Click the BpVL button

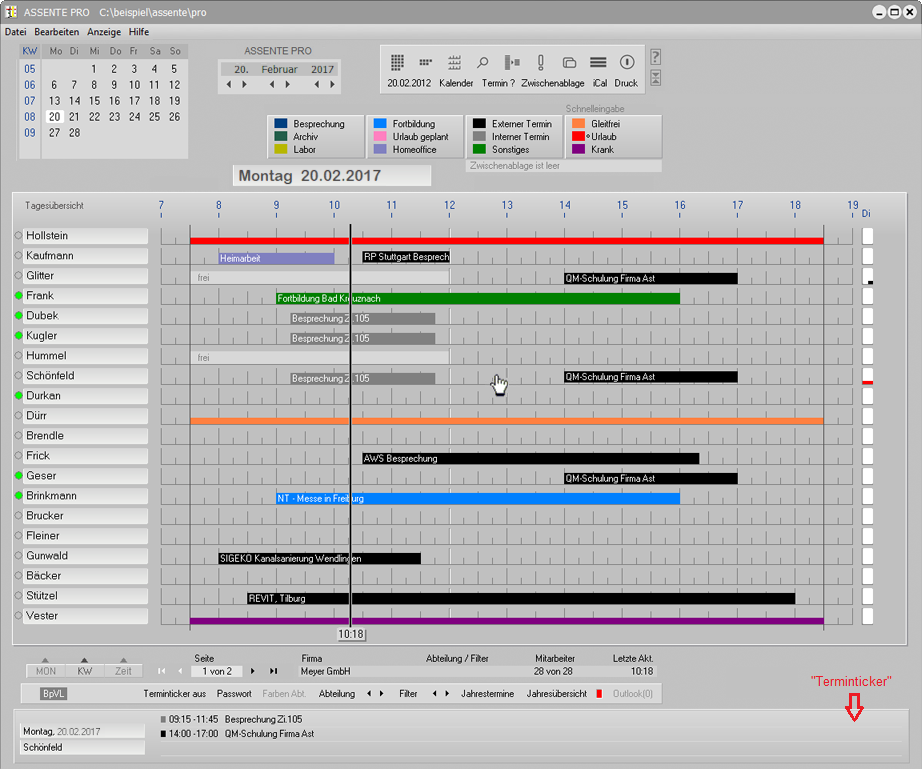click(x=54, y=694)
